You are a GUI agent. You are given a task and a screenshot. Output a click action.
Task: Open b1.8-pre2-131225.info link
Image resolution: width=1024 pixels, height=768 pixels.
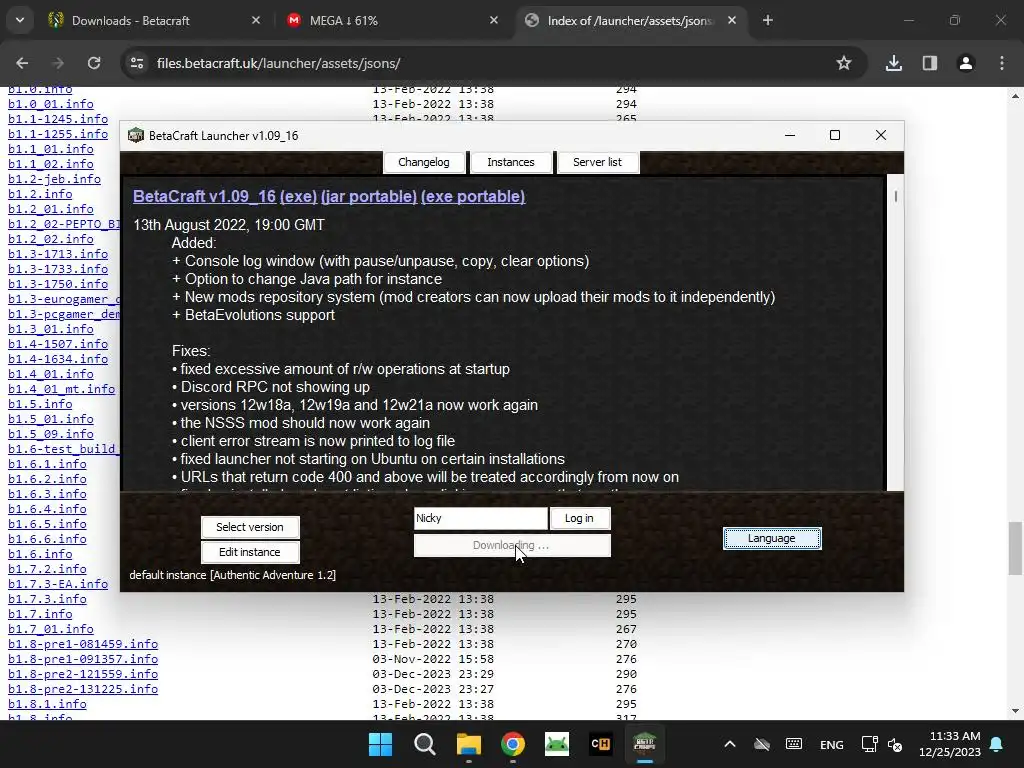[83, 689]
